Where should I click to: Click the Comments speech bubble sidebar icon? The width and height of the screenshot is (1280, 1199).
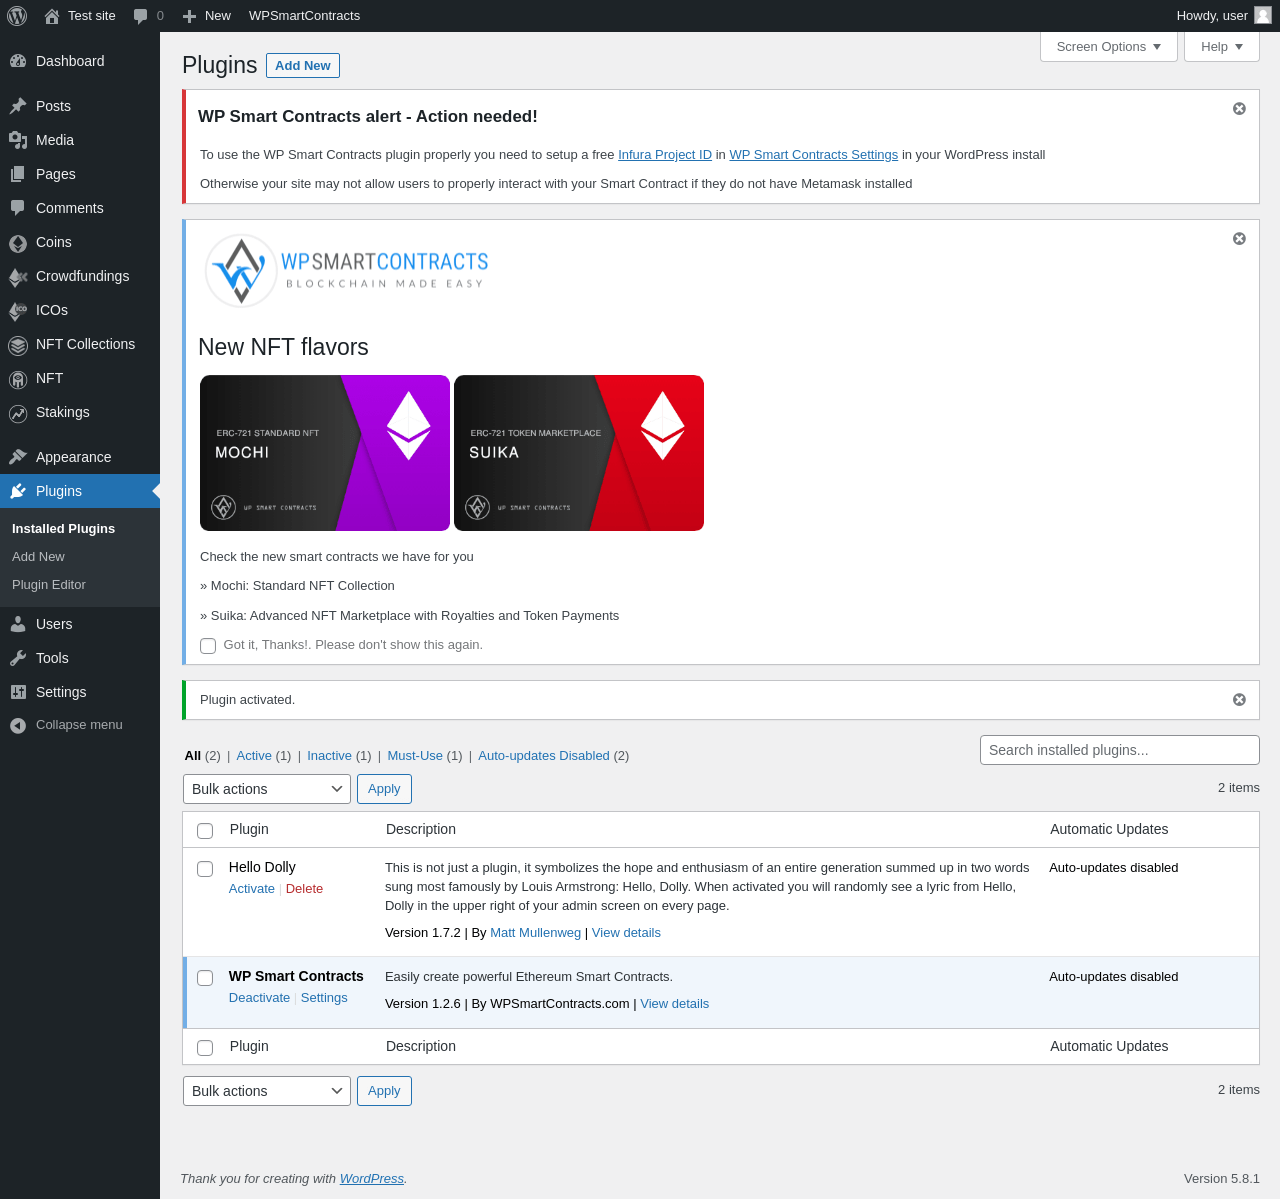[18, 208]
